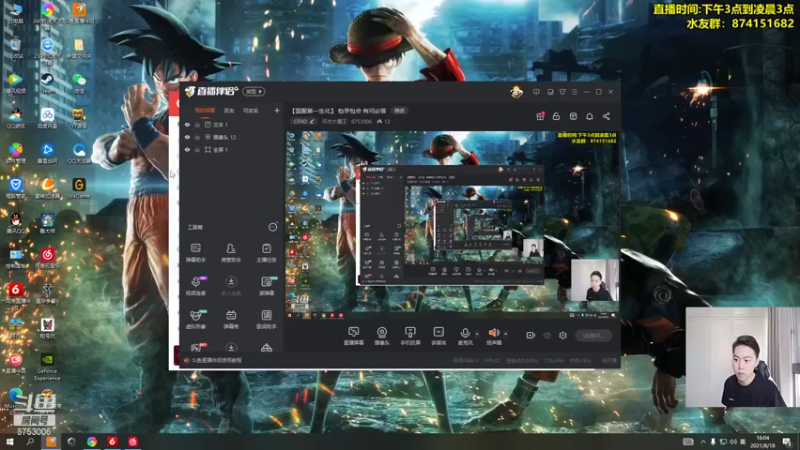Click the colorful browser icon in taskbar
The width and height of the screenshot is (800, 450).
point(92,441)
